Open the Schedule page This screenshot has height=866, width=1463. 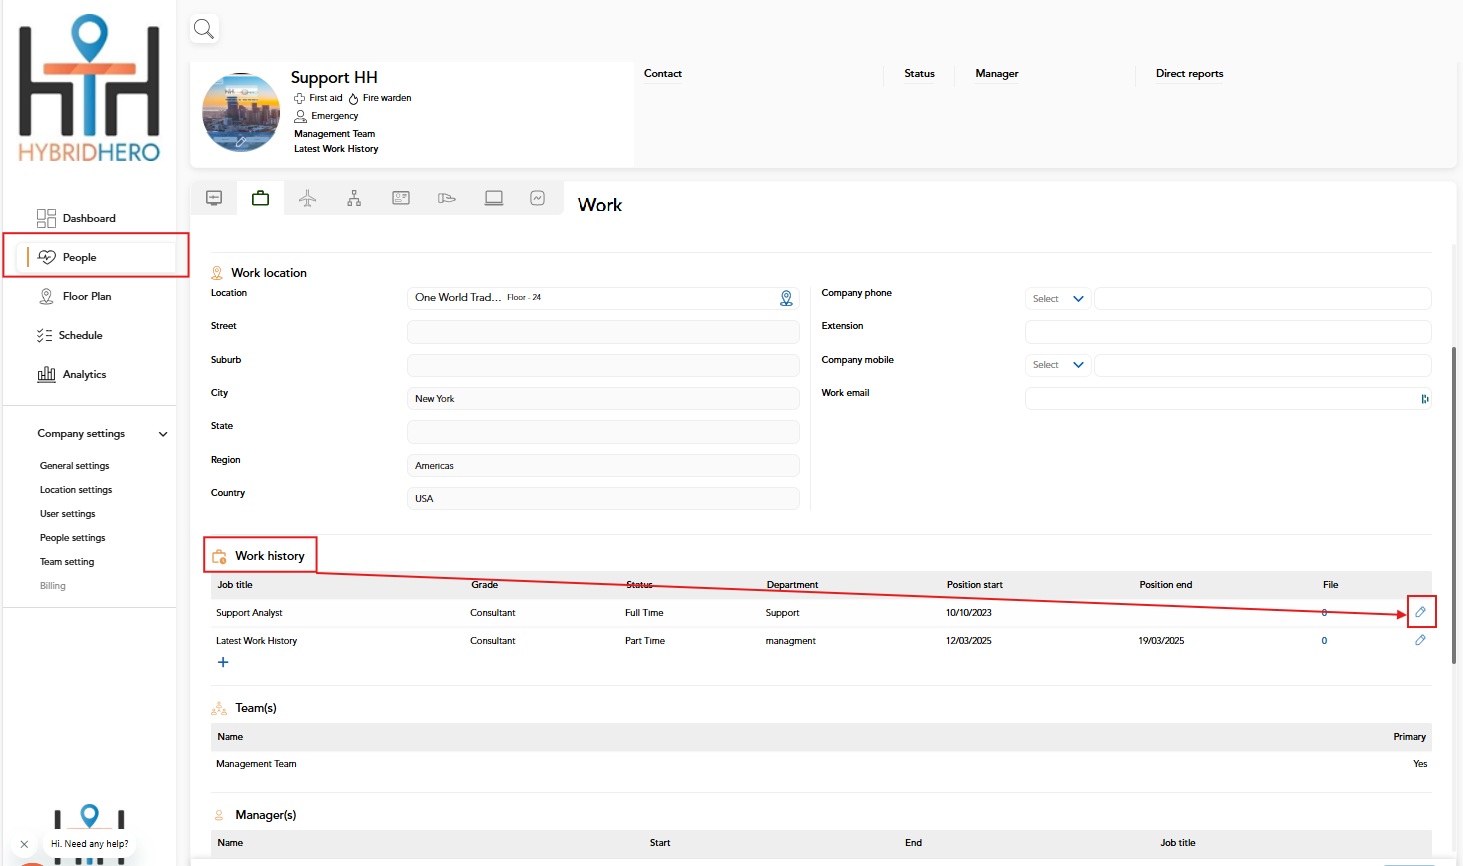80,335
